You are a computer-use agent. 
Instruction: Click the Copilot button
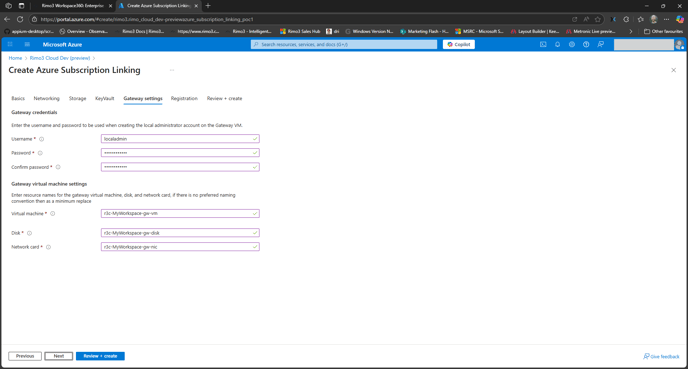459,44
